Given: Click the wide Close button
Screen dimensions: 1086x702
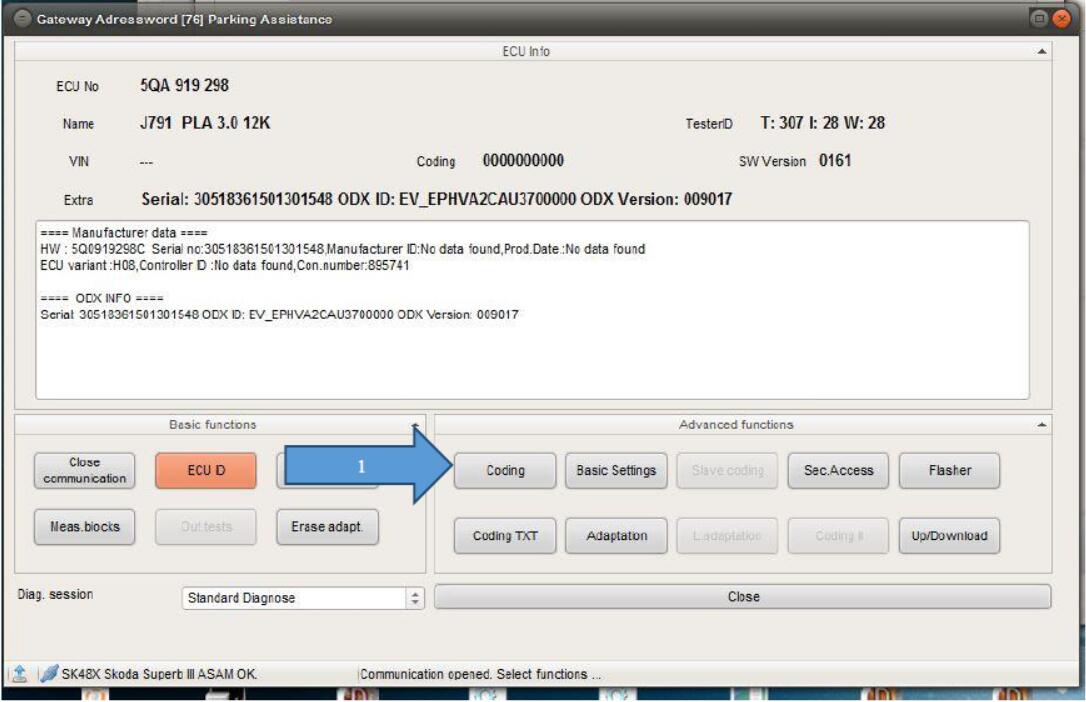Looking at the screenshot, I should 742,597.
